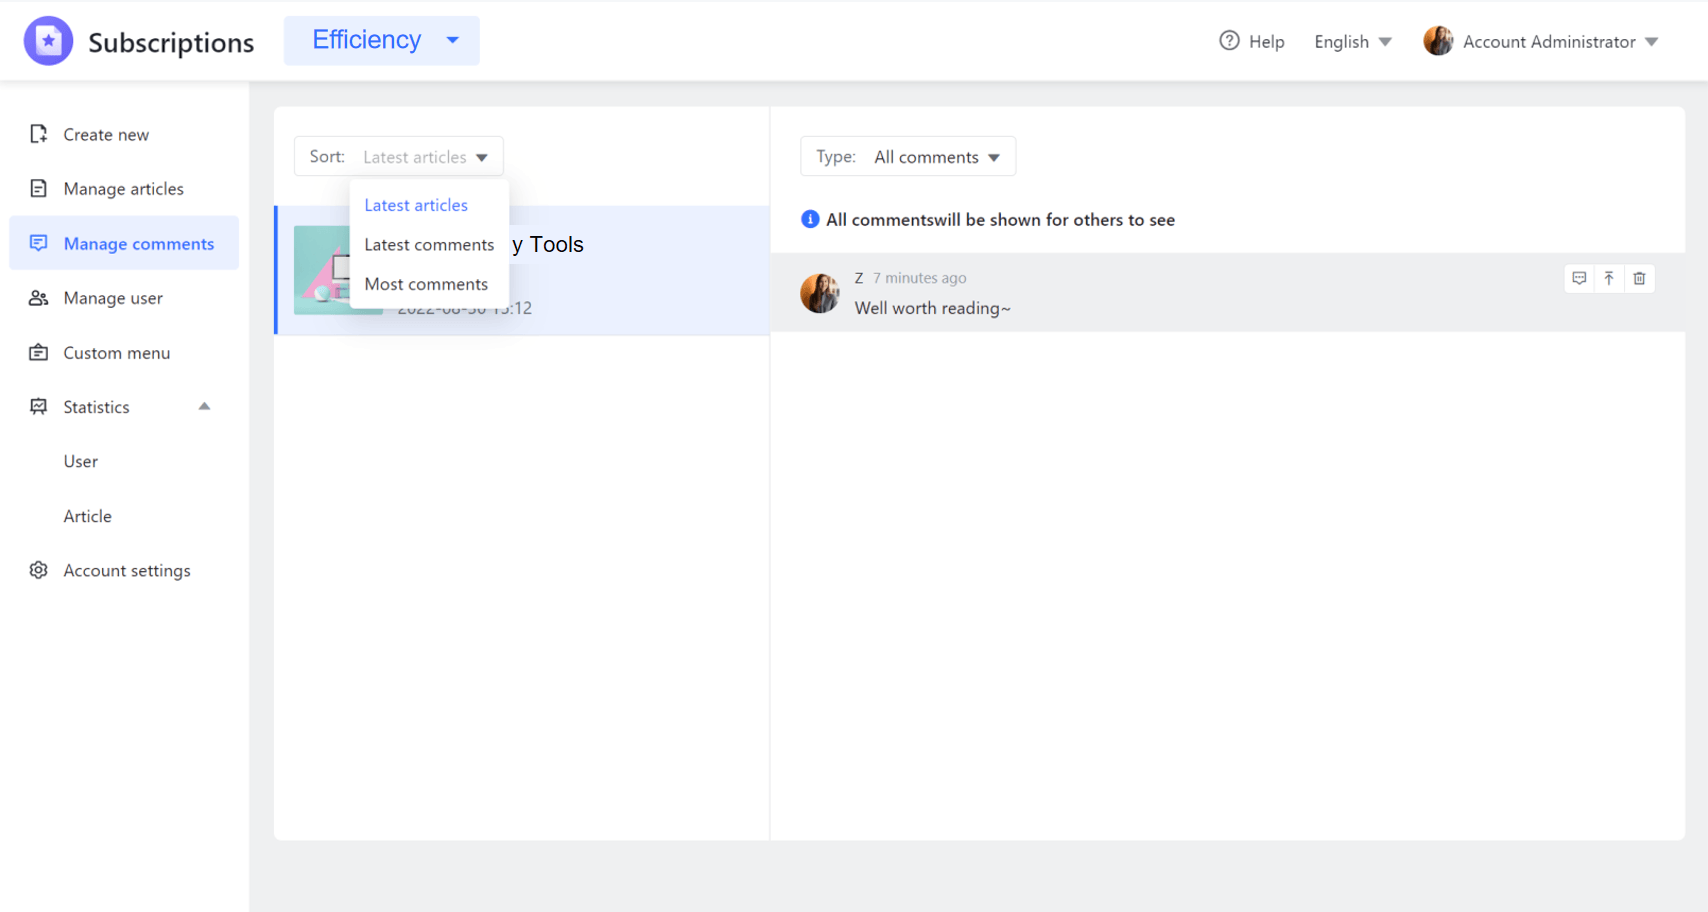This screenshot has height=912, width=1708.
Task: Click the Help question mark icon
Action: click(1228, 41)
